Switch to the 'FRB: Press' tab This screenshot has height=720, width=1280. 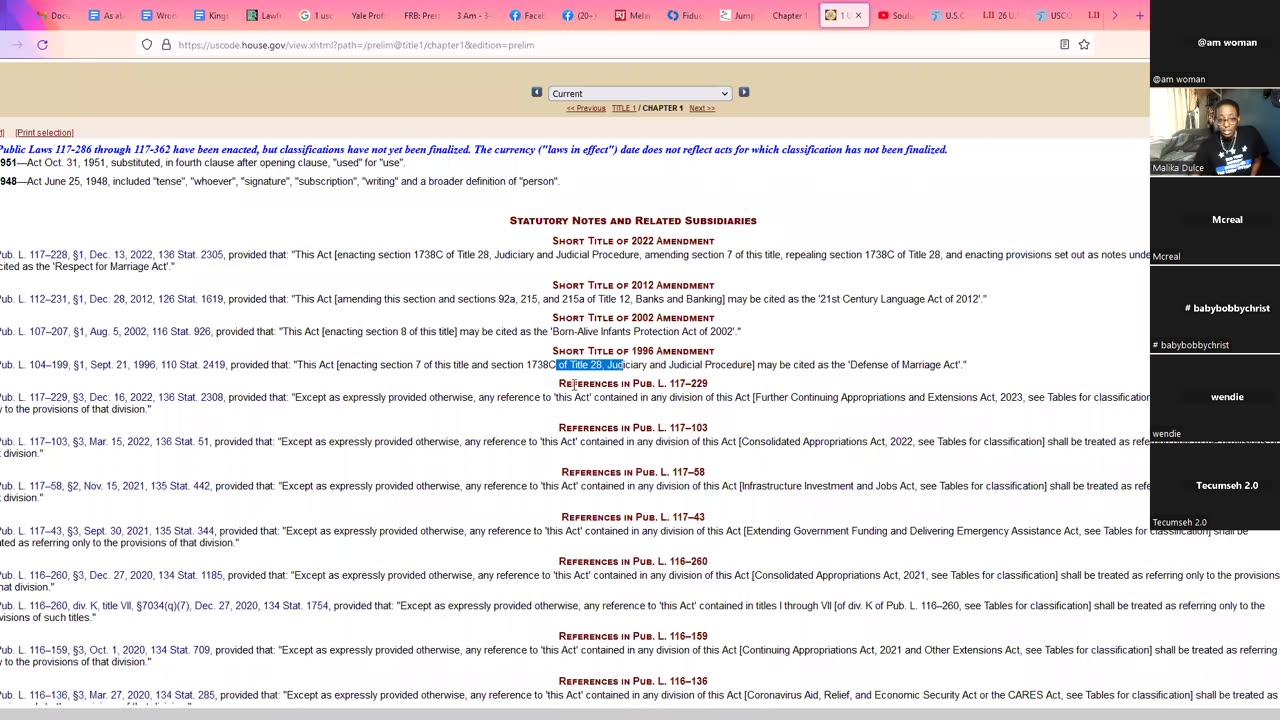pos(421,15)
